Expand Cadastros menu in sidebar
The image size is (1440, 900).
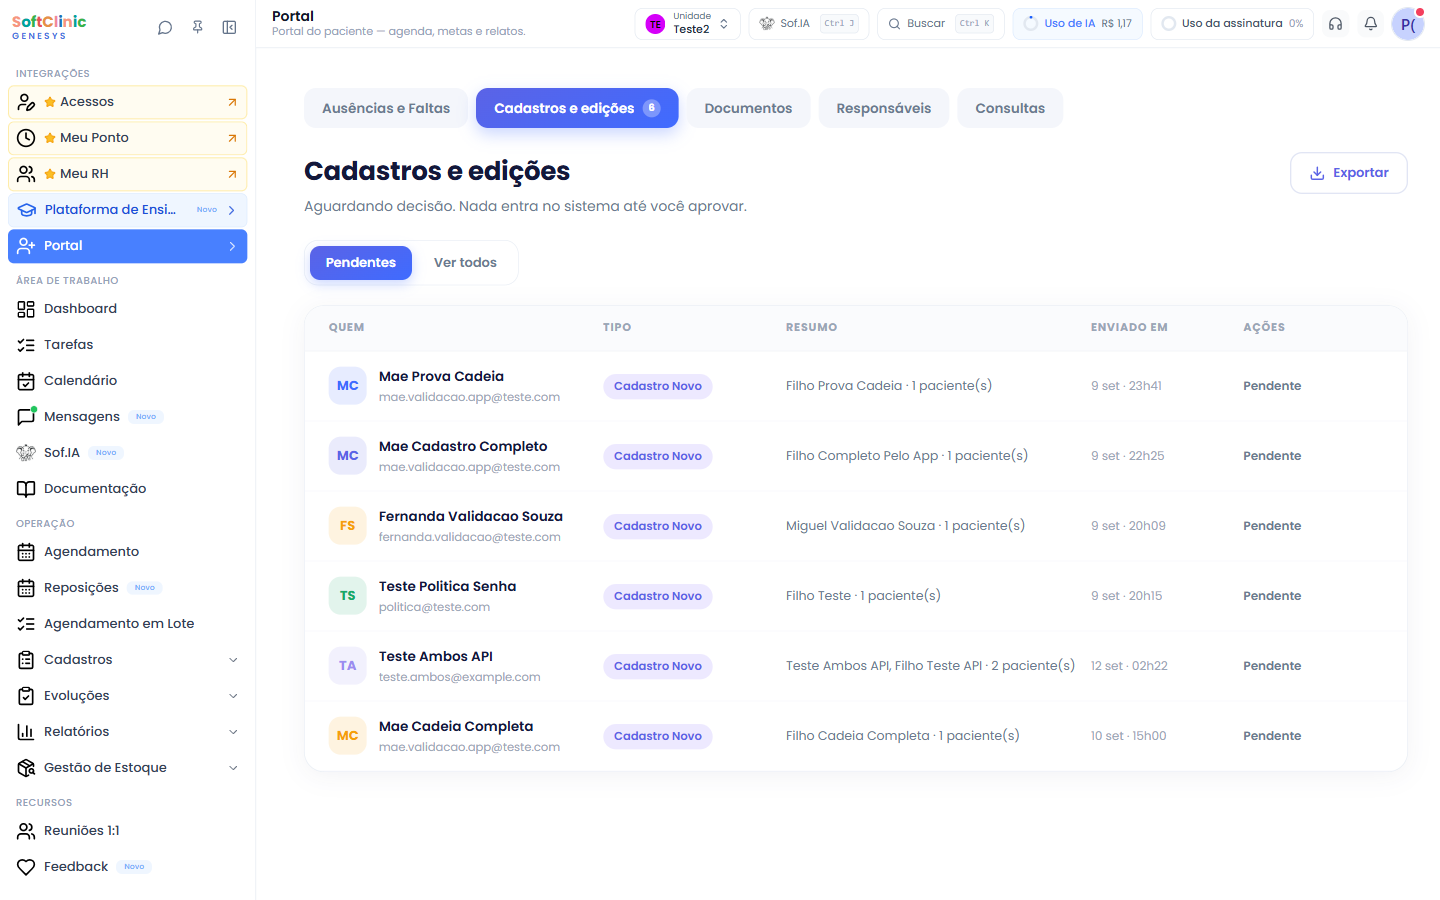127,660
